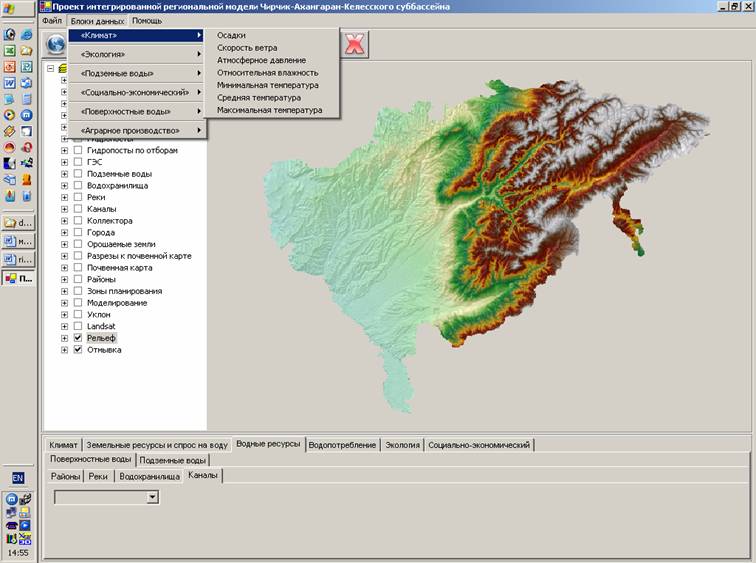This screenshot has height=563, width=756.
Task: Click the globe icon in the toolbar
Action: click(x=56, y=43)
